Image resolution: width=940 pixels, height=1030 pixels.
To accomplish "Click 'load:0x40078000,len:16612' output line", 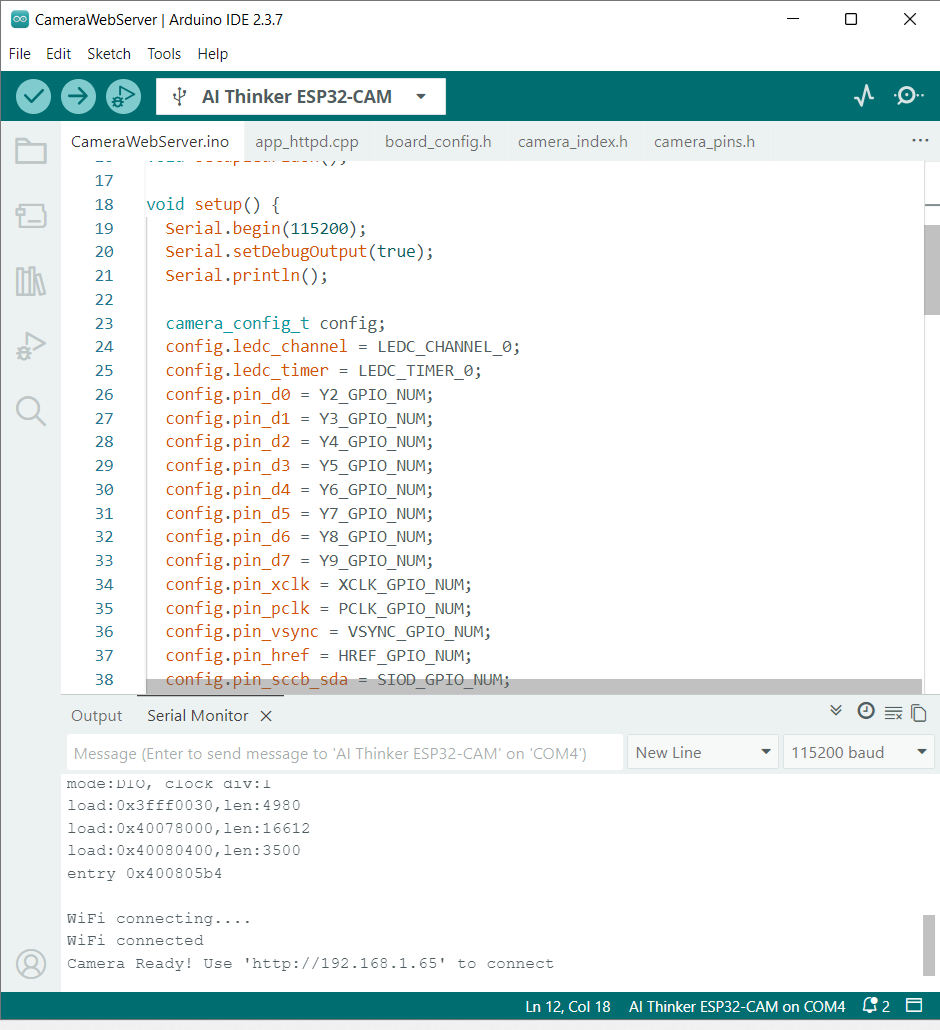I will [x=189, y=828].
